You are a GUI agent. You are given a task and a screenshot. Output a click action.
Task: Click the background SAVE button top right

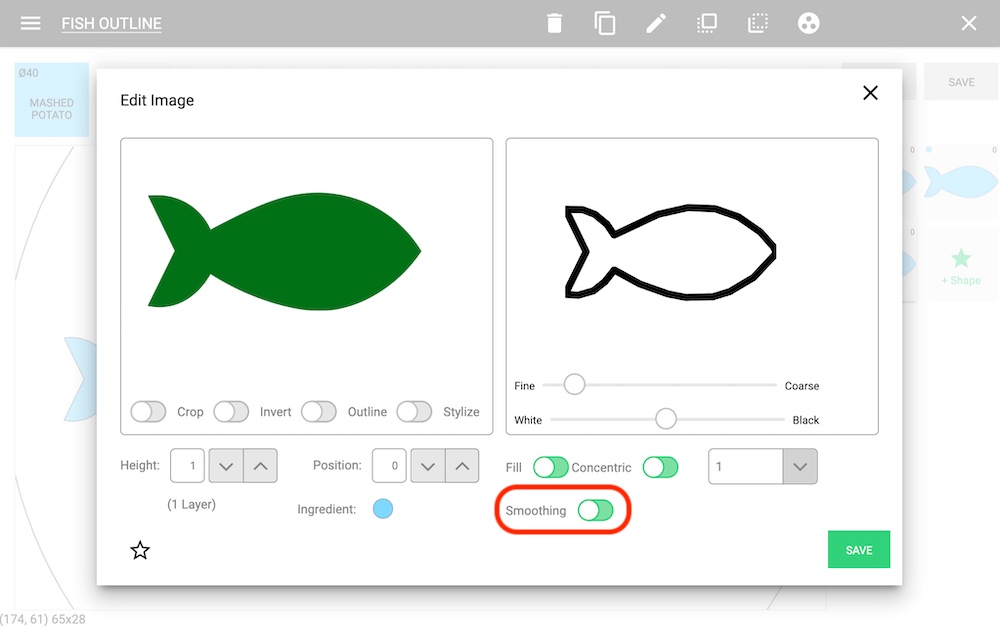point(961,82)
